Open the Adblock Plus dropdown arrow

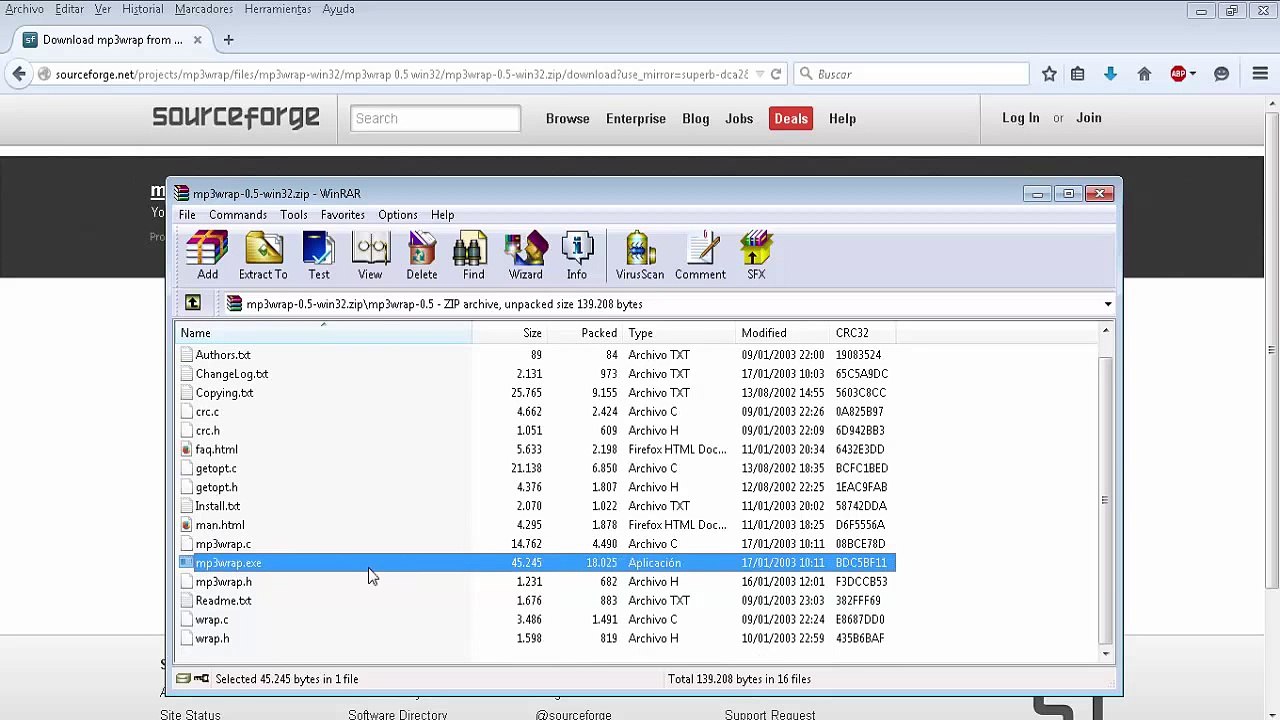1193,74
